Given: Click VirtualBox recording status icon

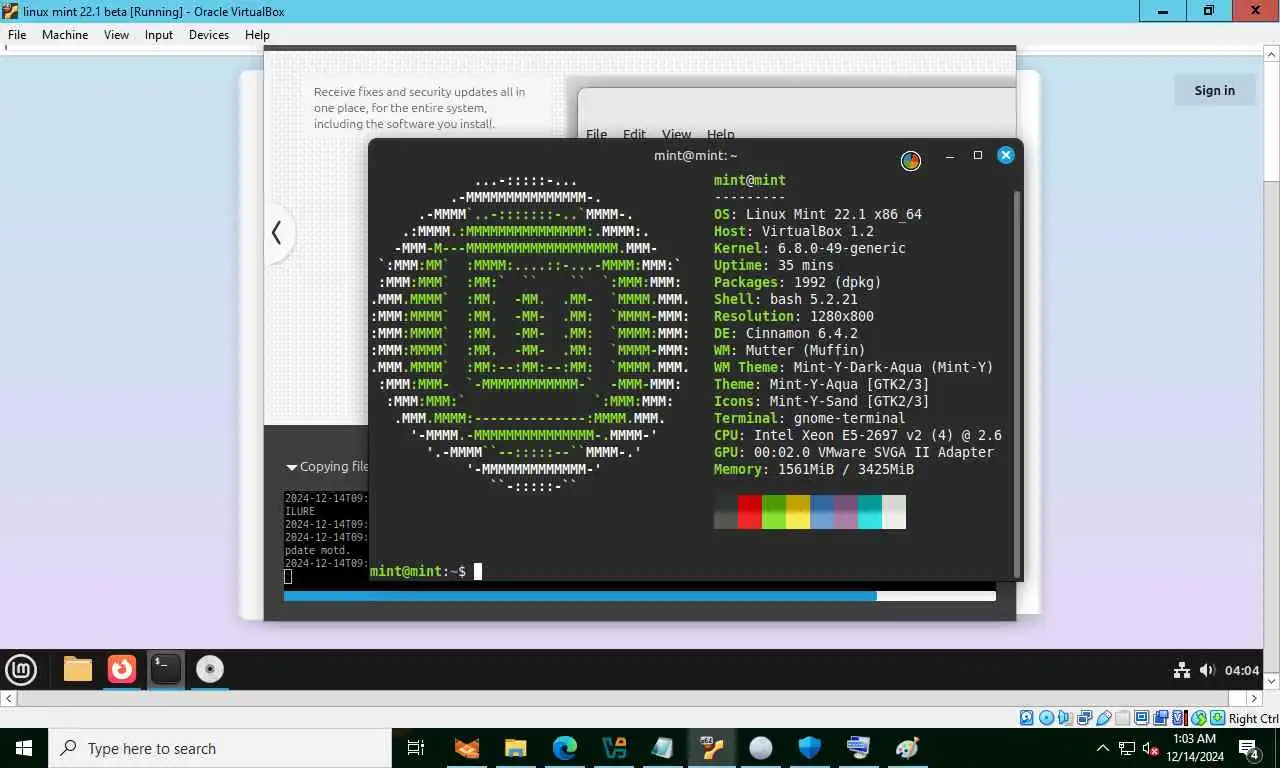Looking at the screenshot, I should [1160, 718].
